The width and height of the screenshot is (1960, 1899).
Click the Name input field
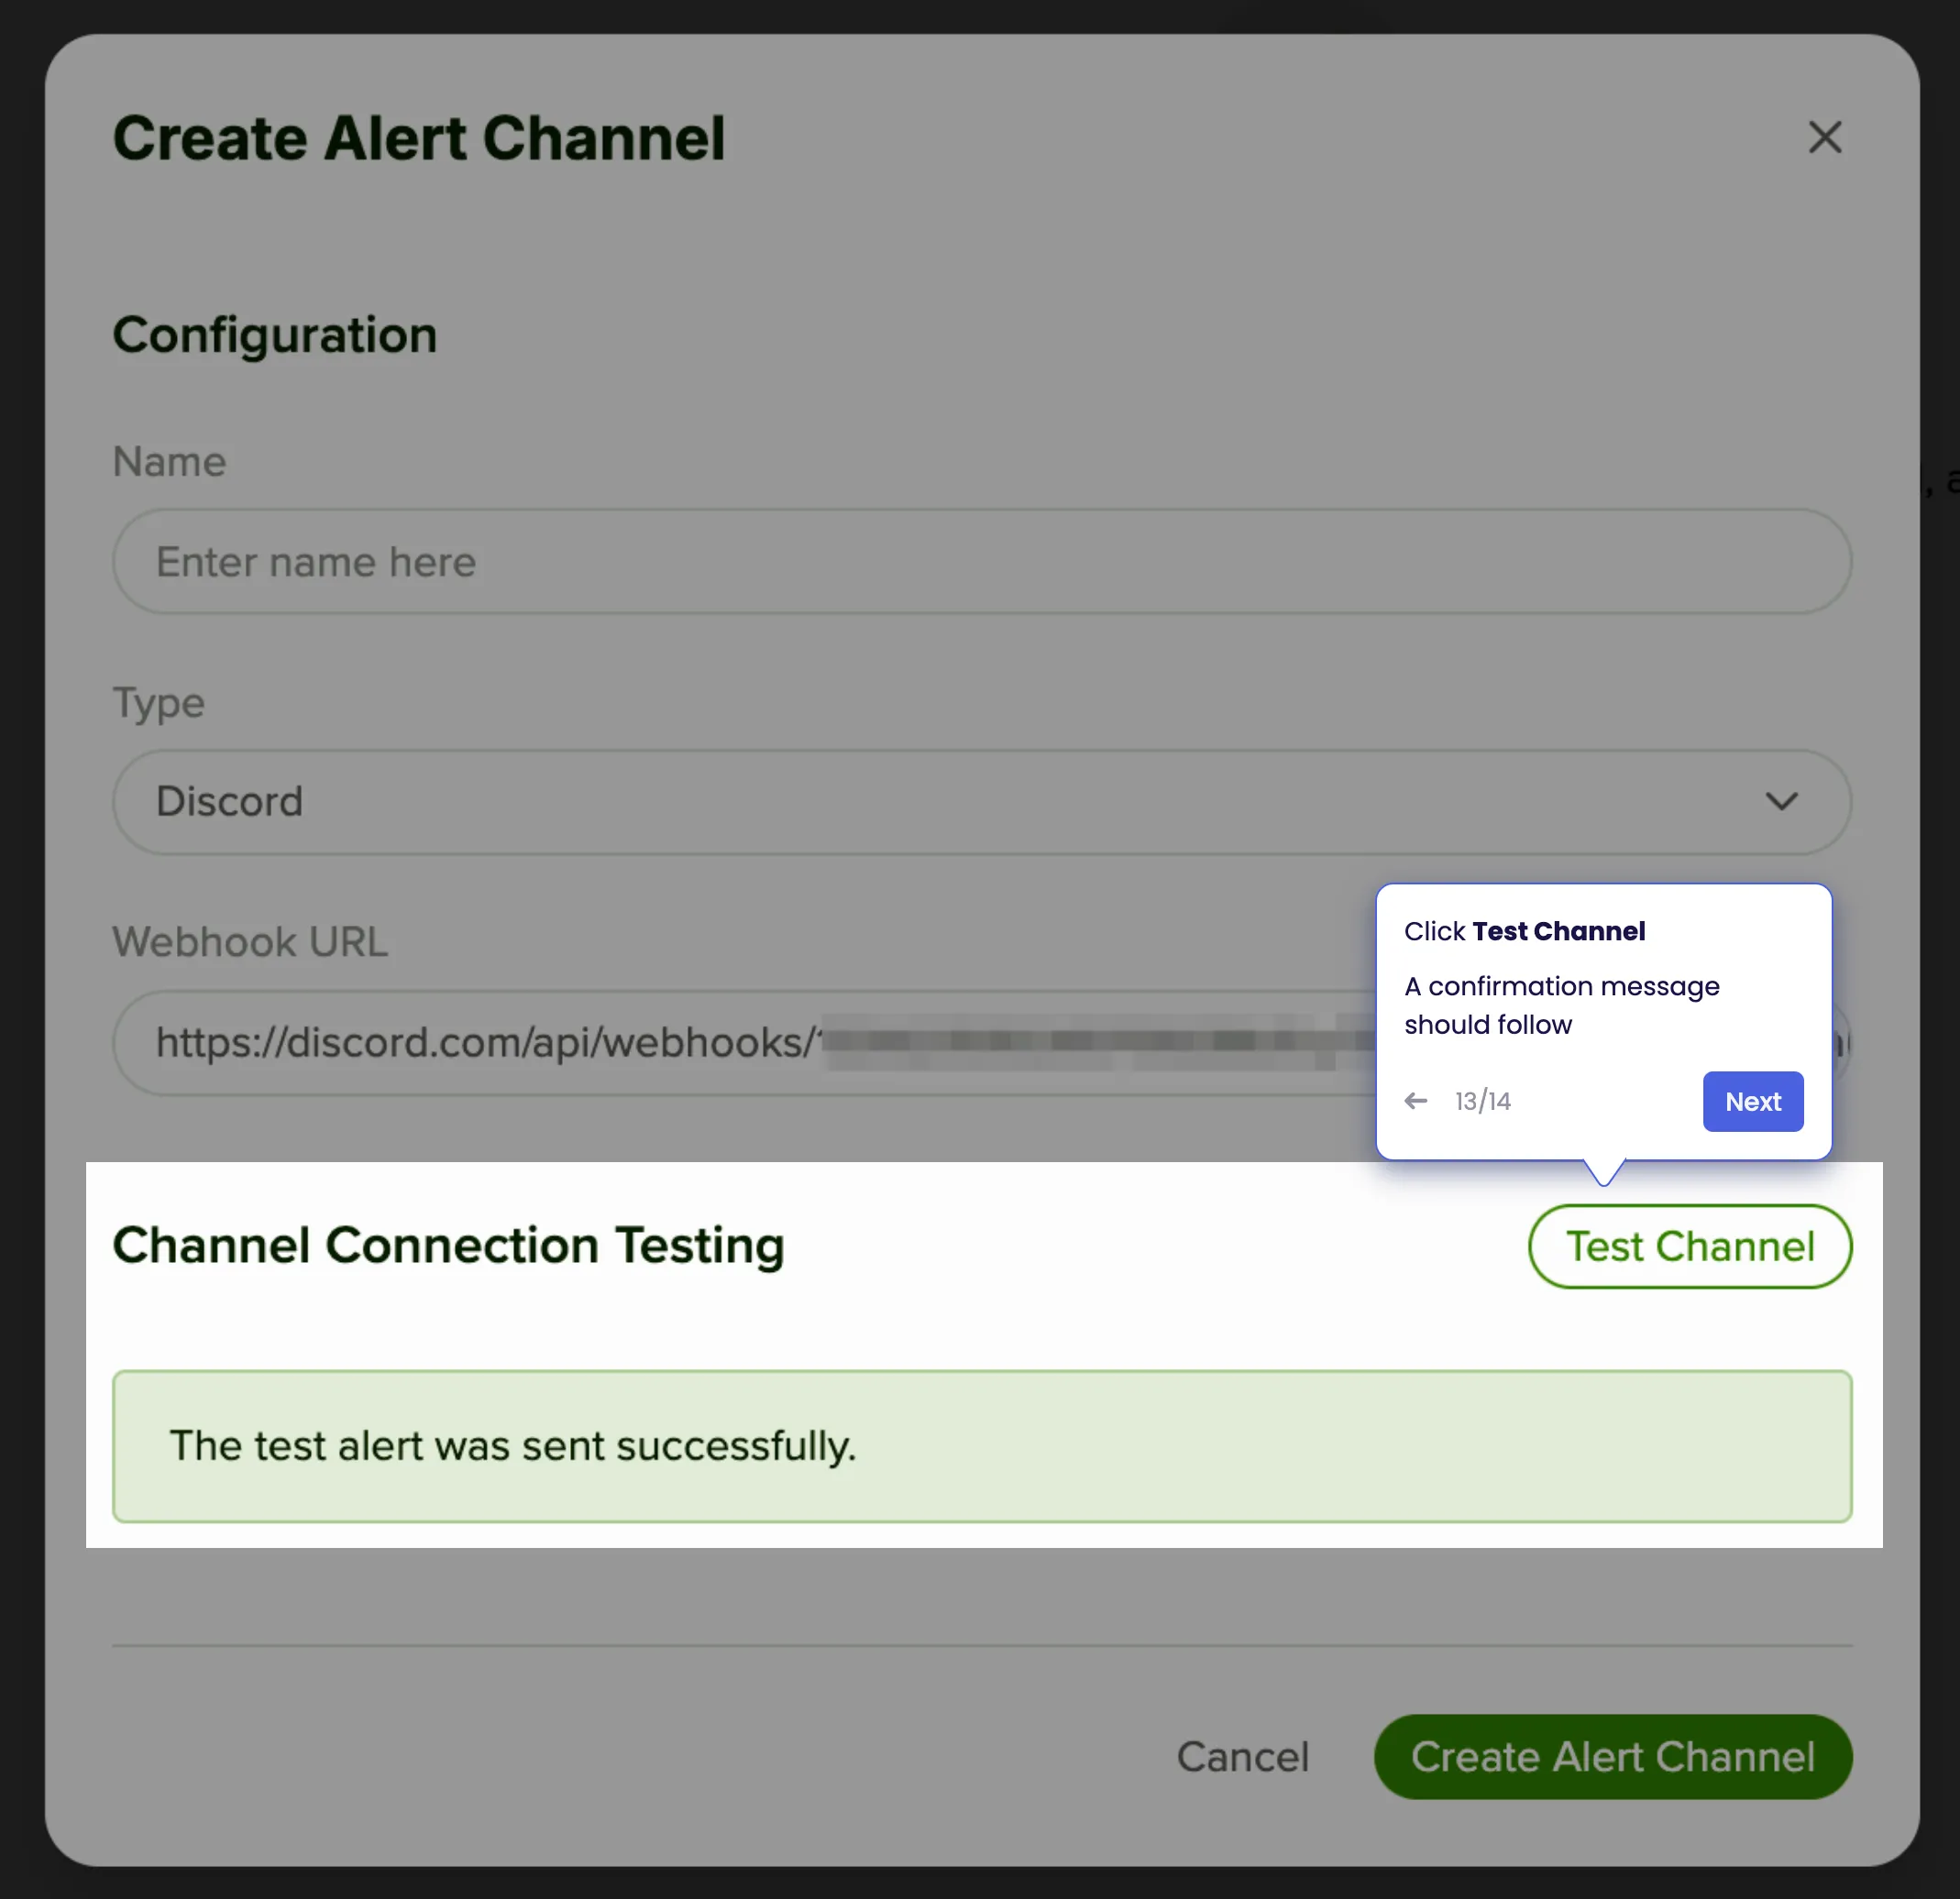982,561
